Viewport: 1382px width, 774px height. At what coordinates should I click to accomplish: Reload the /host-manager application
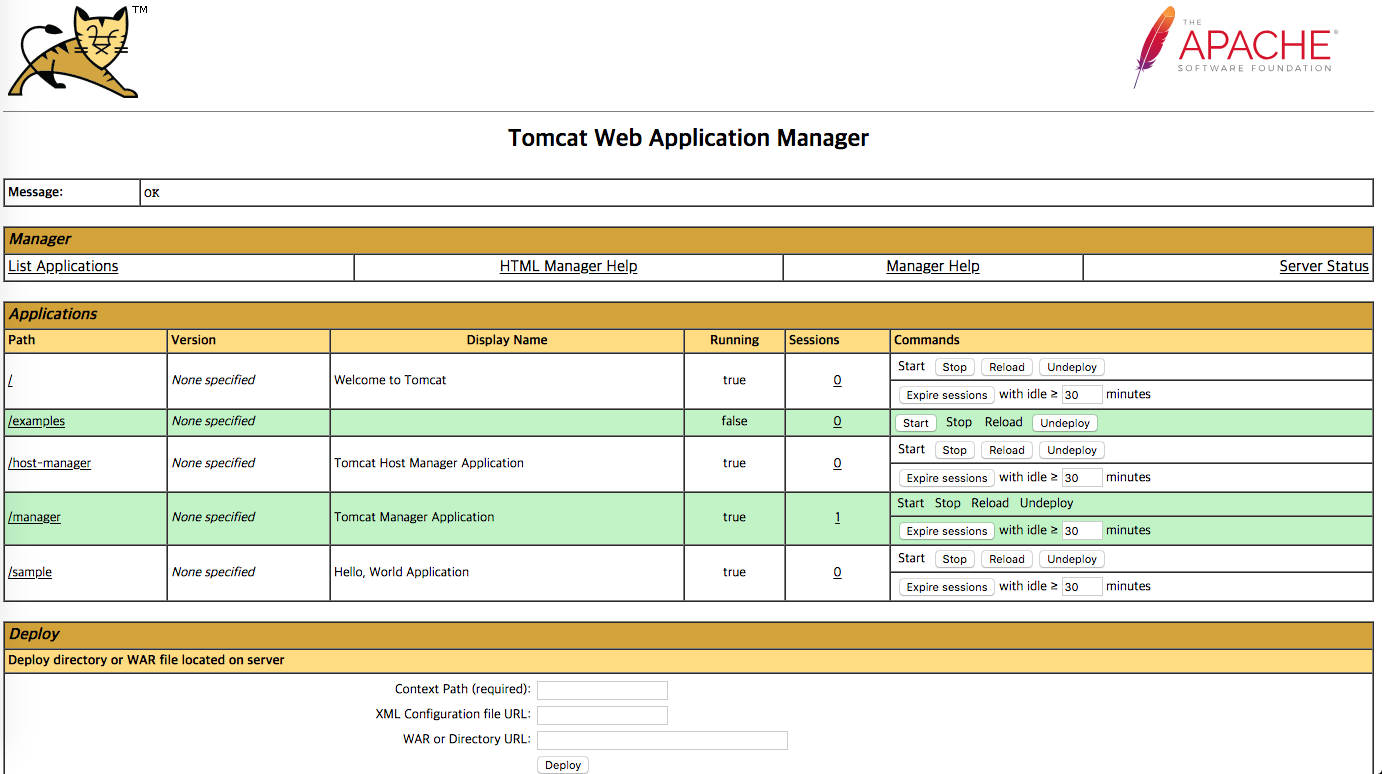[x=1007, y=450]
